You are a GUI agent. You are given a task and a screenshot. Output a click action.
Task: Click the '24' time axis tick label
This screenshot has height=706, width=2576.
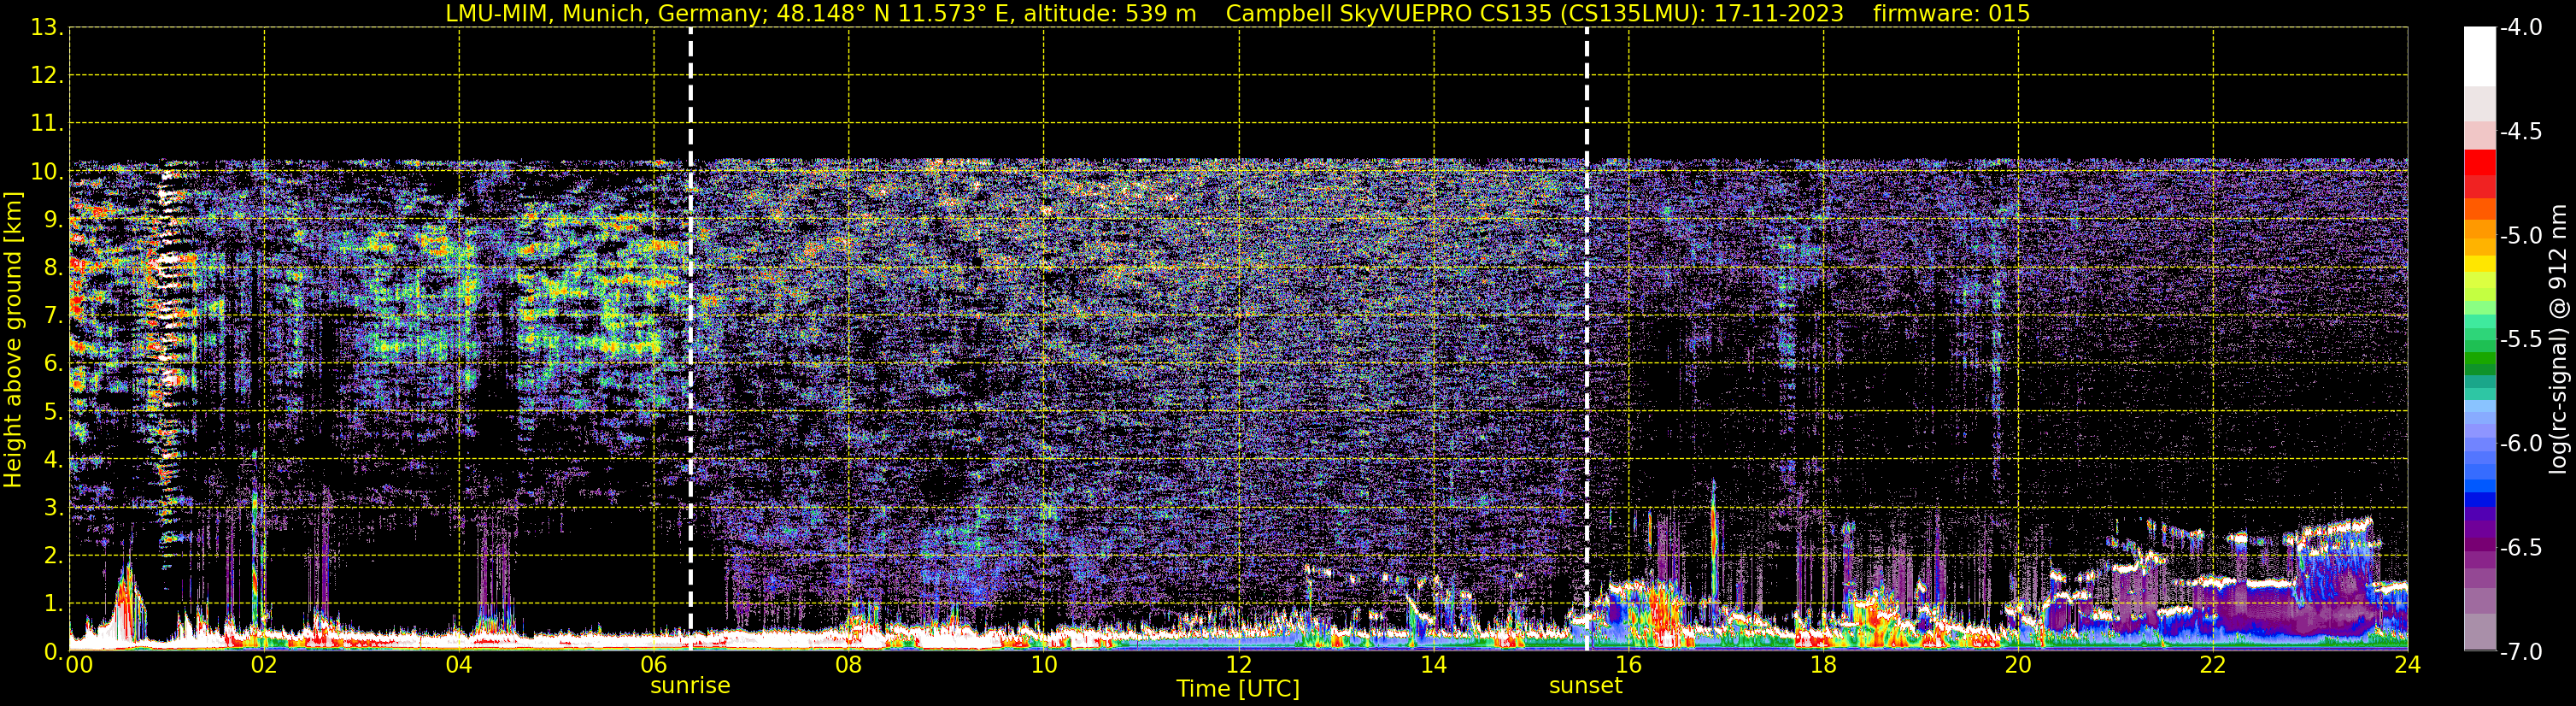(x=2407, y=665)
